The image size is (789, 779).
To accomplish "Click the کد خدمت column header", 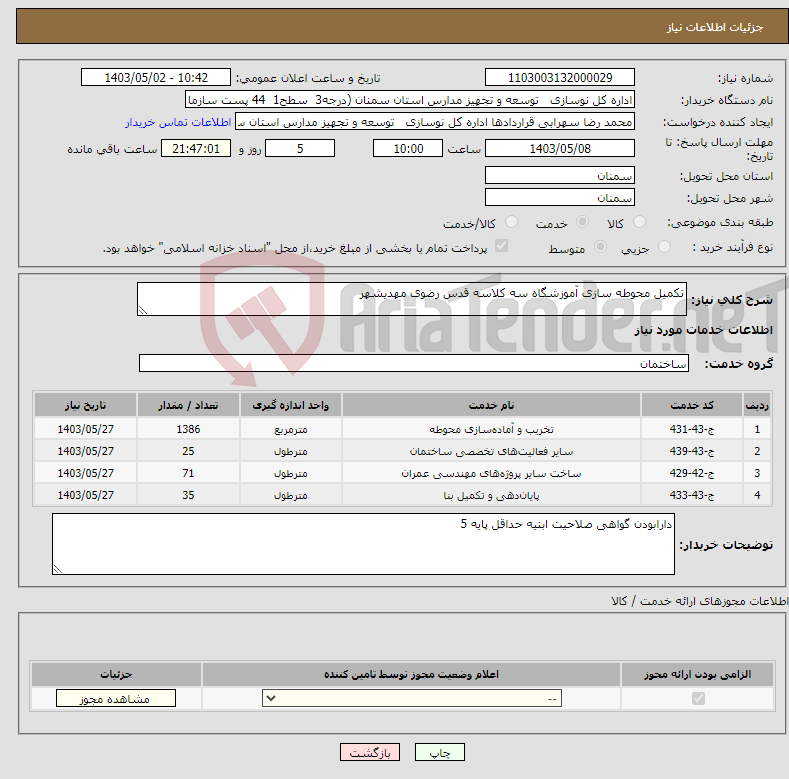I will (x=692, y=405).
